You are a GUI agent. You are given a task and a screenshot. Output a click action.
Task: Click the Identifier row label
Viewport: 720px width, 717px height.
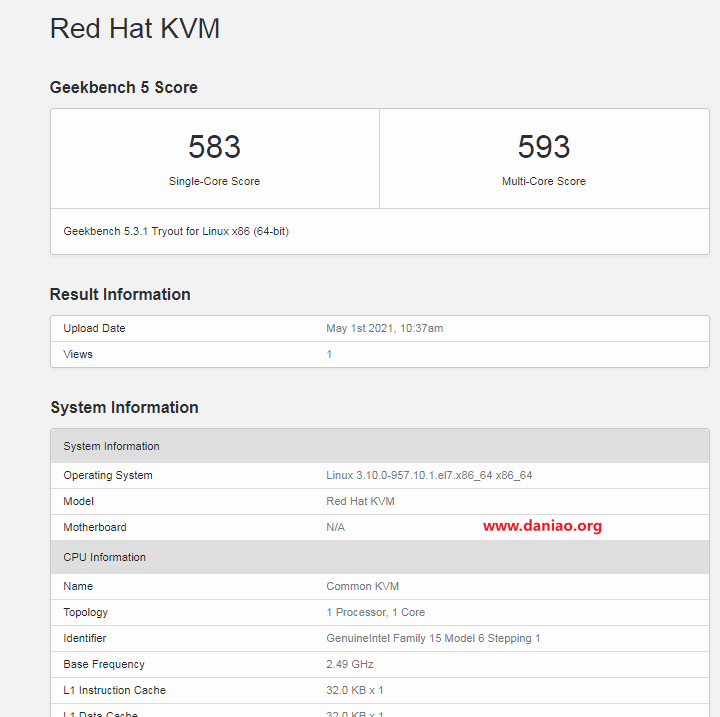[x=84, y=638]
